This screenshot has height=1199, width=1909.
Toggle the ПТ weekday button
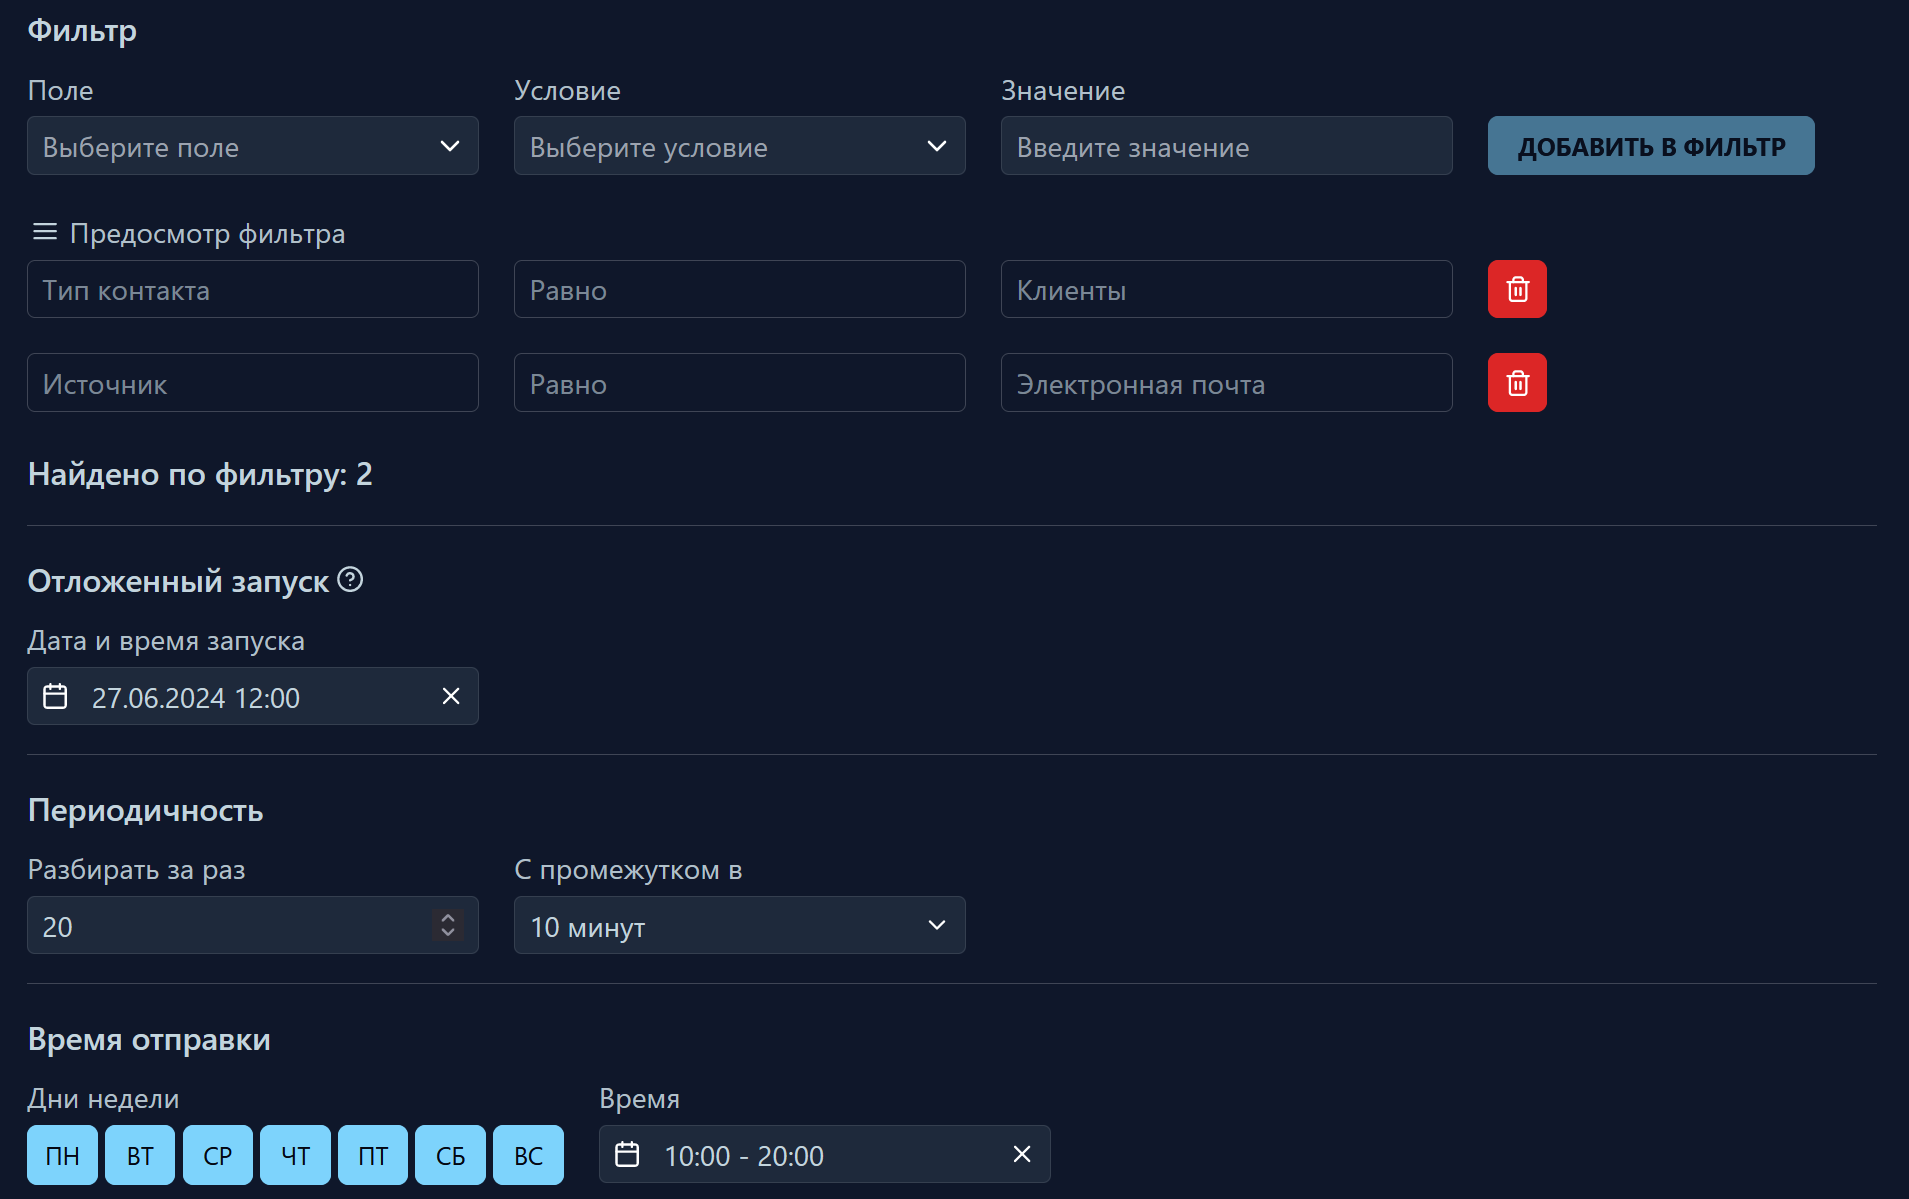tap(373, 1155)
